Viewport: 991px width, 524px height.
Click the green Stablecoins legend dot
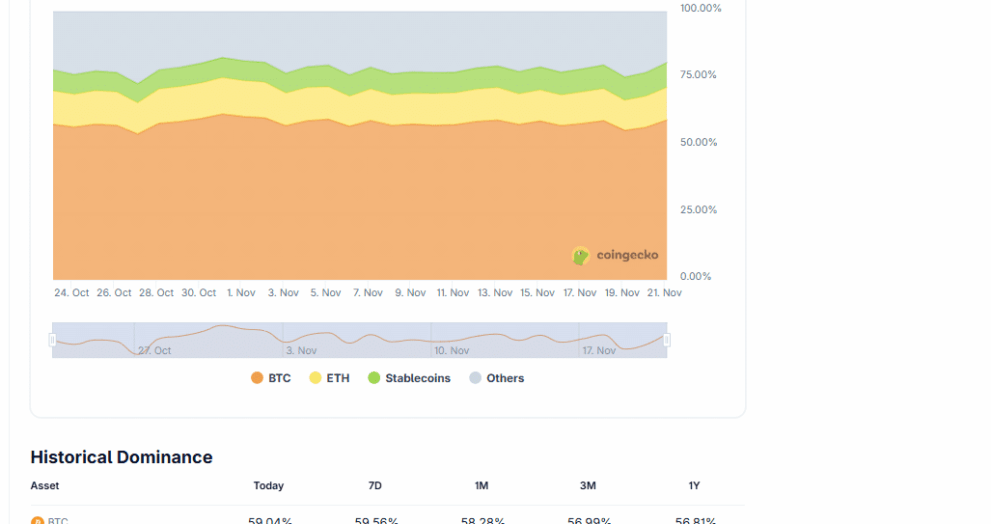coord(374,378)
